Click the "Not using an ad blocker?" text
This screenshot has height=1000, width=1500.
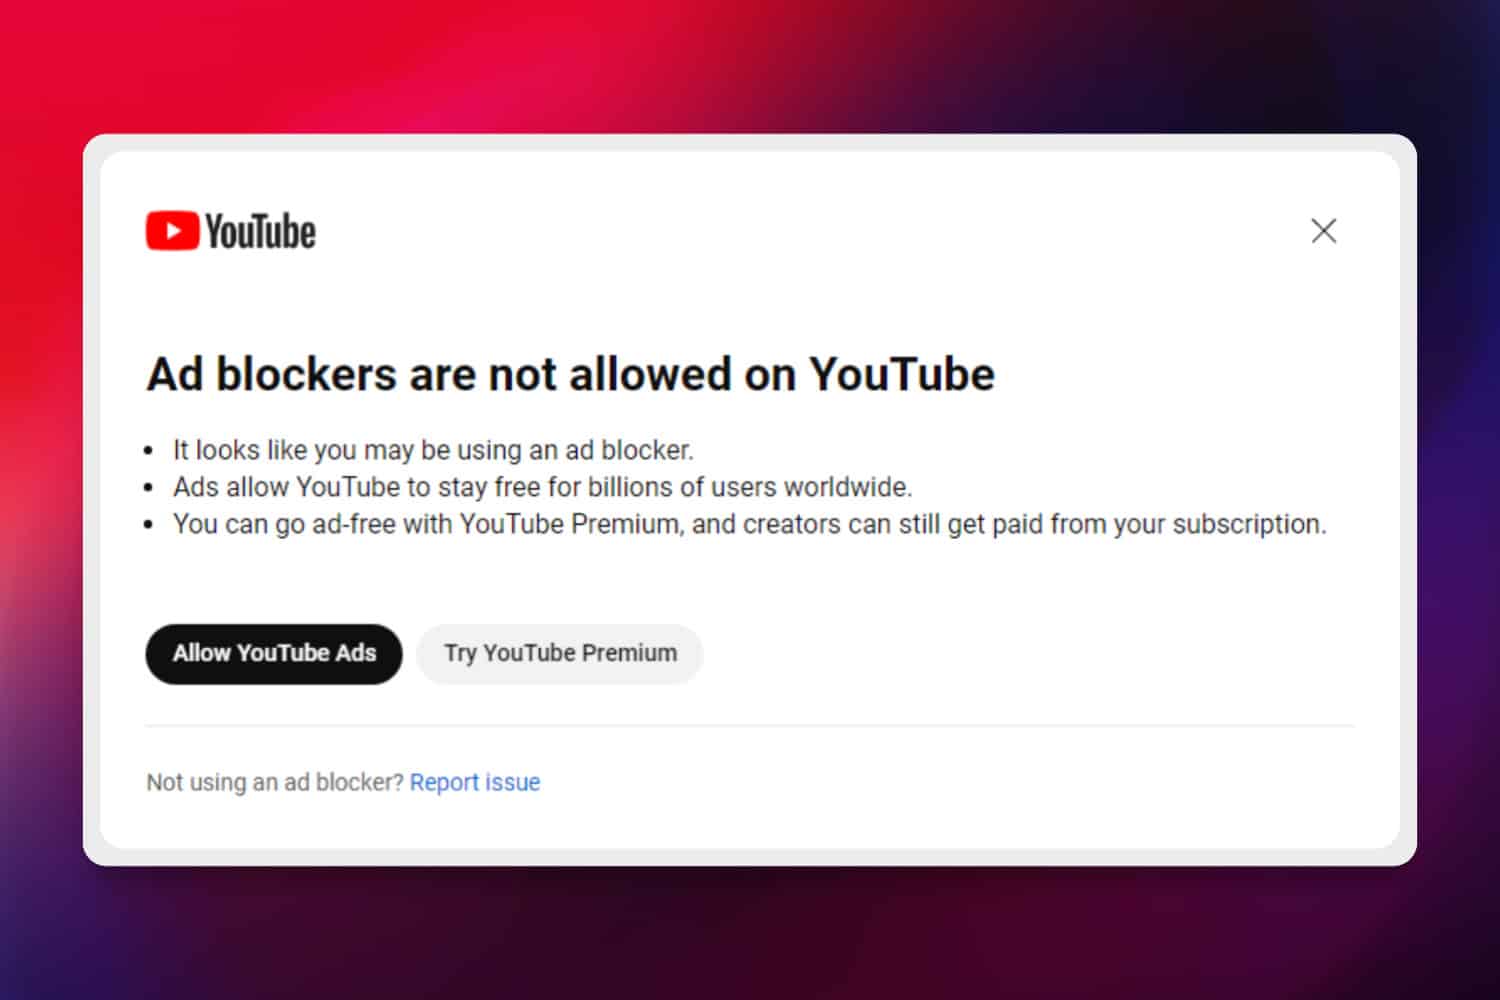(275, 782)
